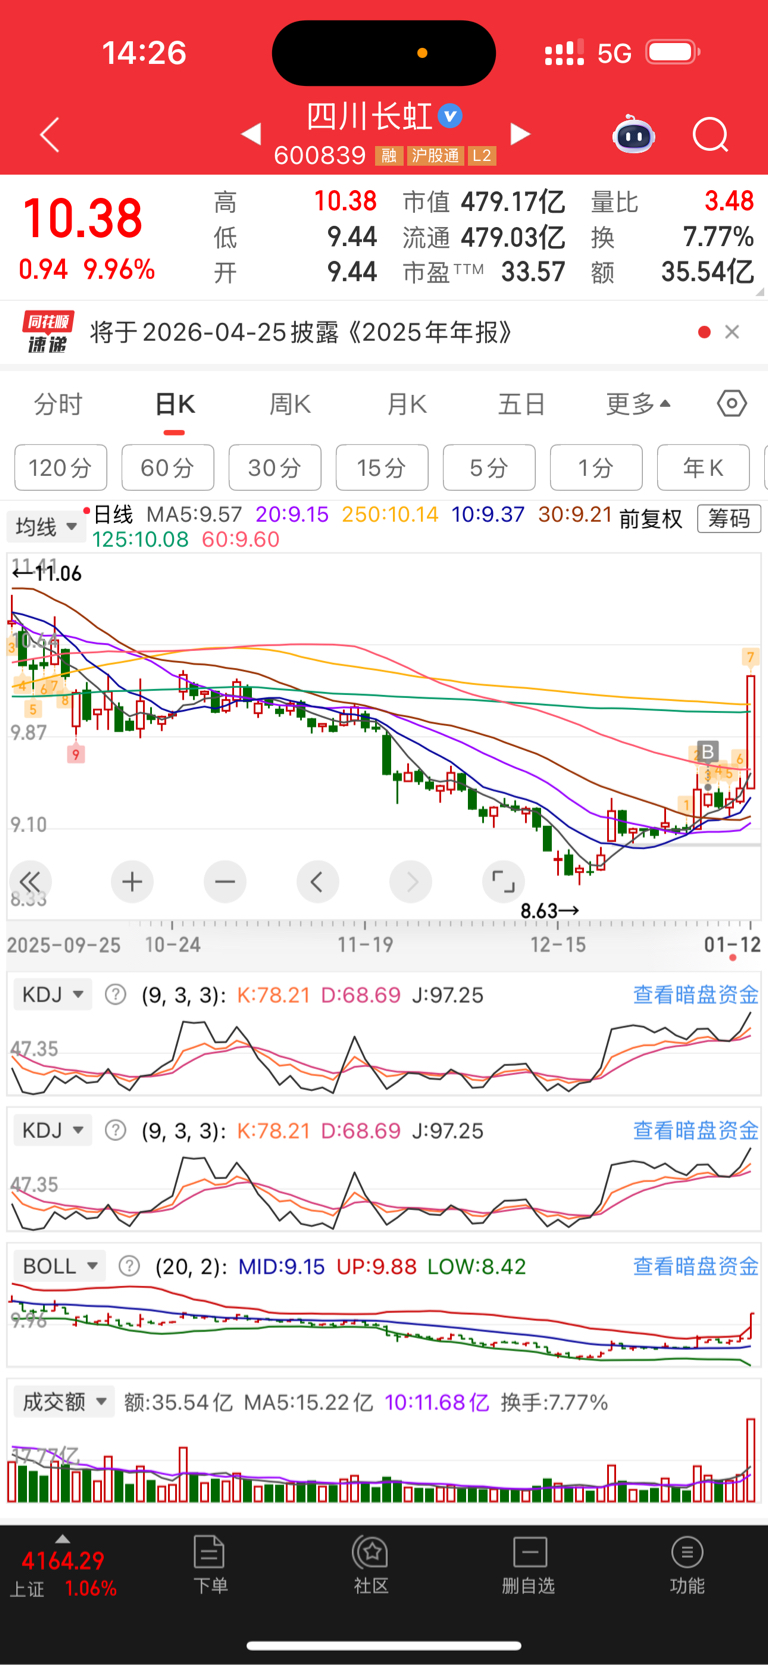Select the 分时 chart tab

click(58, 404)
